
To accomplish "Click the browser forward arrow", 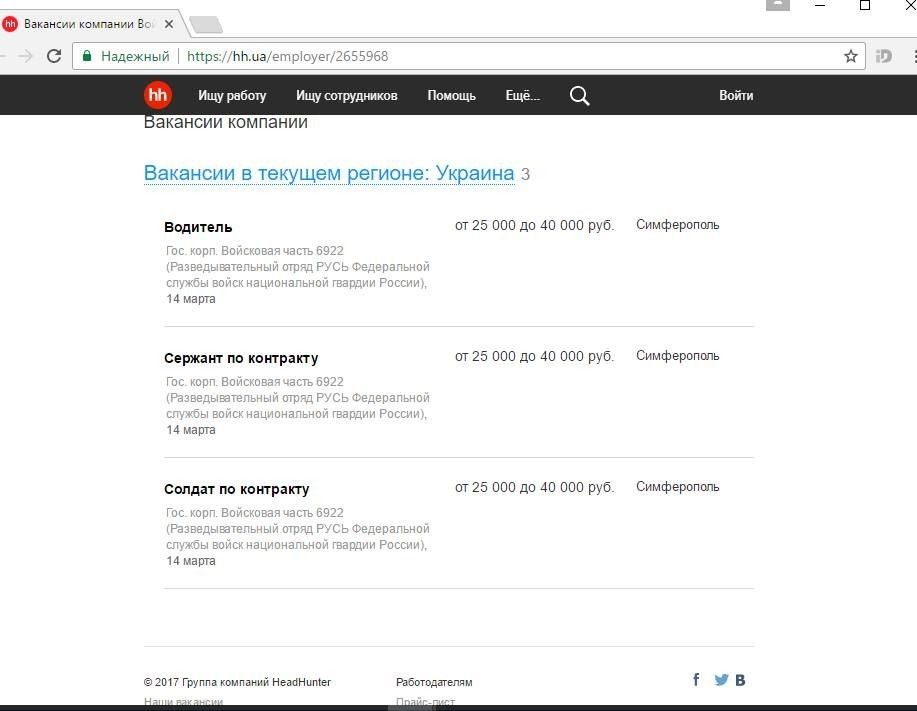I will pyautogui.click(x=25, y=56).
